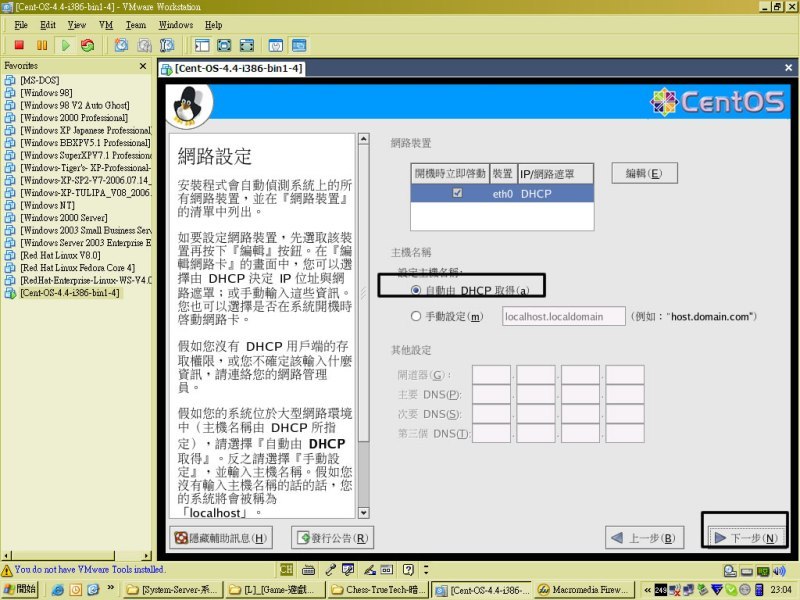800x600 pixels.
Task: Select [Red Hat Linux Fedora Core 4] favorite
Action: [x=78, y=268]
